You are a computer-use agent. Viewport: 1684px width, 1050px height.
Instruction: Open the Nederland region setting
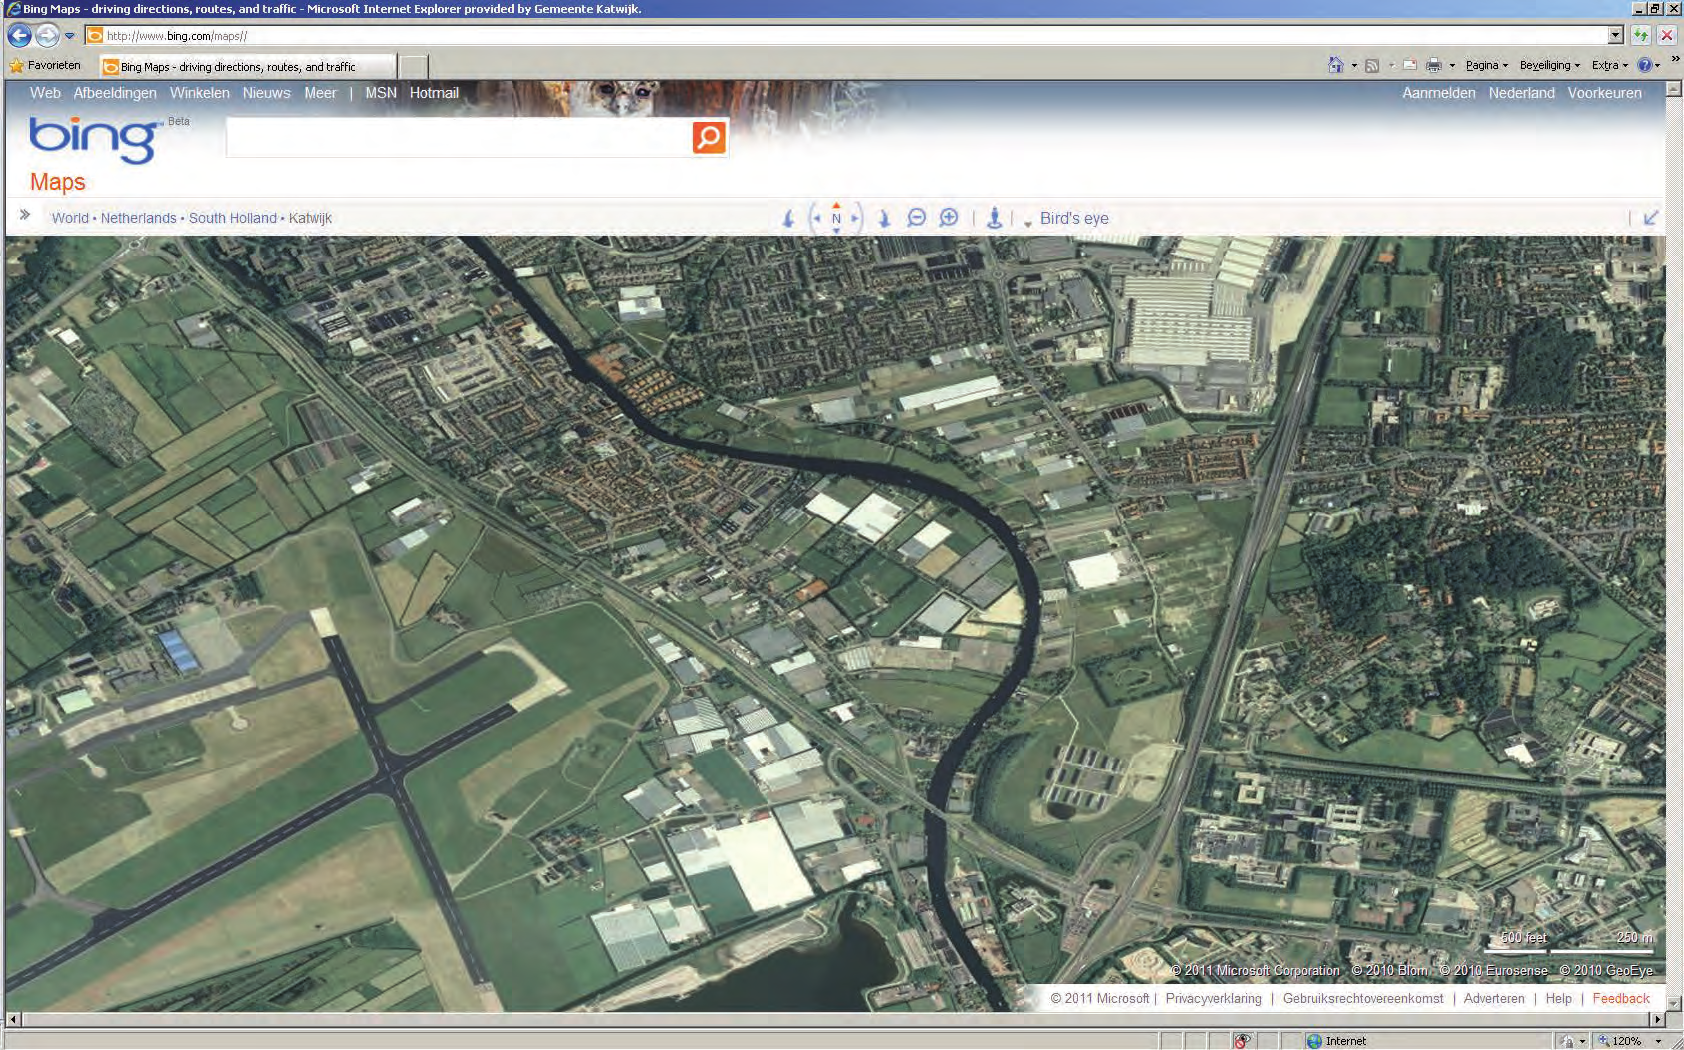point(1521,93)
